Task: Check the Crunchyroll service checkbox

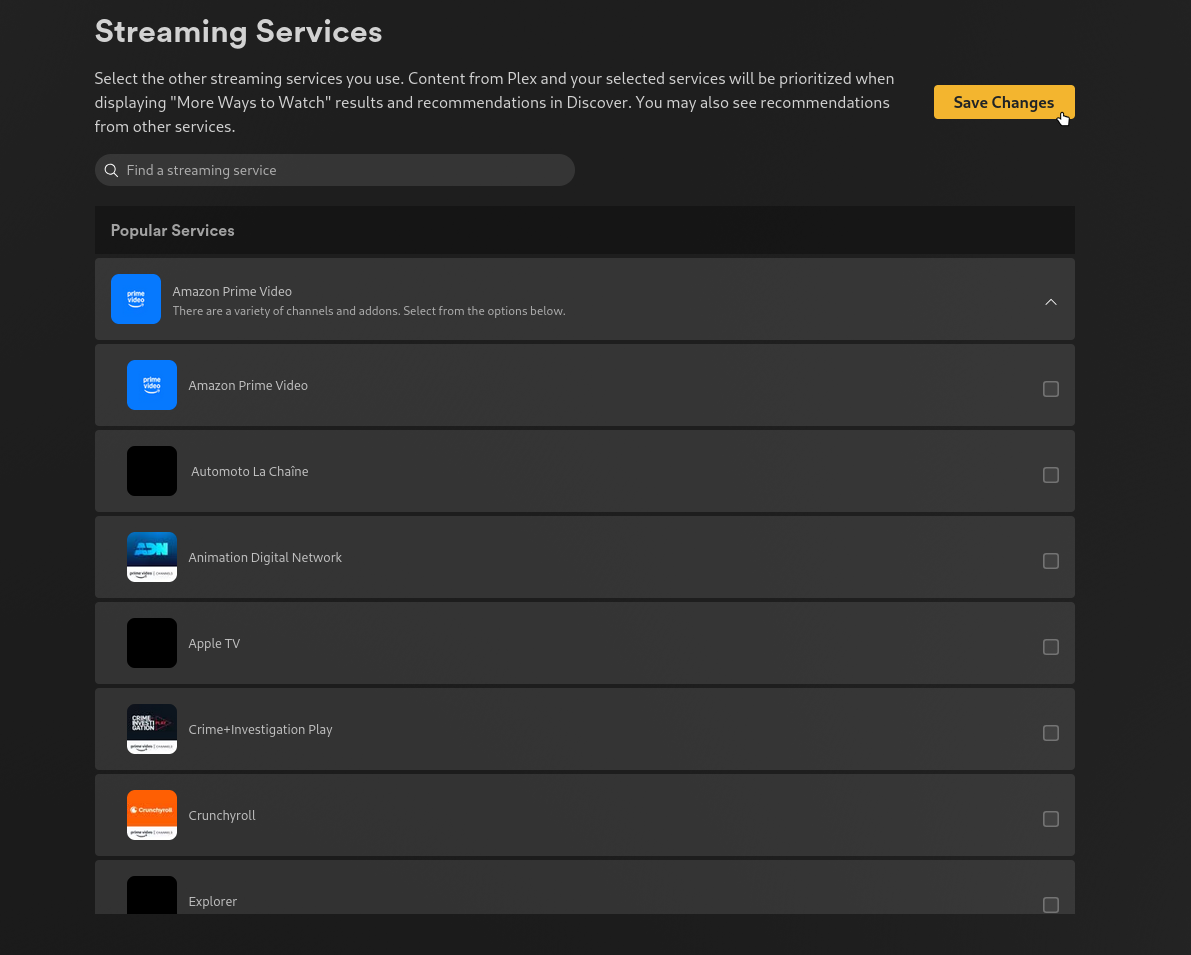Action: (x=1051, y=819)
